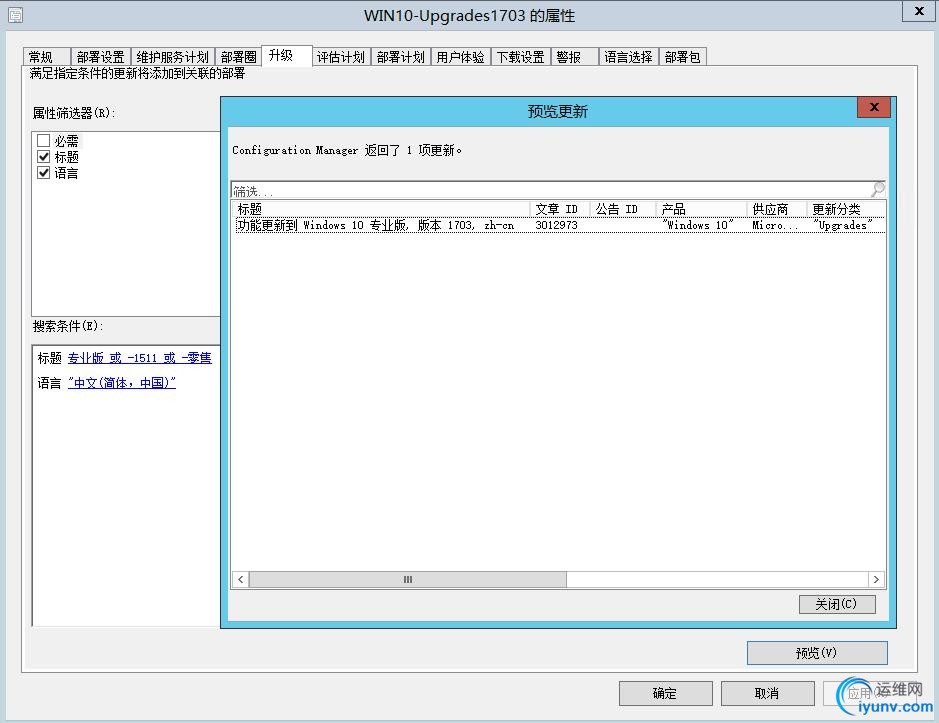939x723 pixels.
Task: Open the 评估计划 tab
Action: [x=340, y=57]
